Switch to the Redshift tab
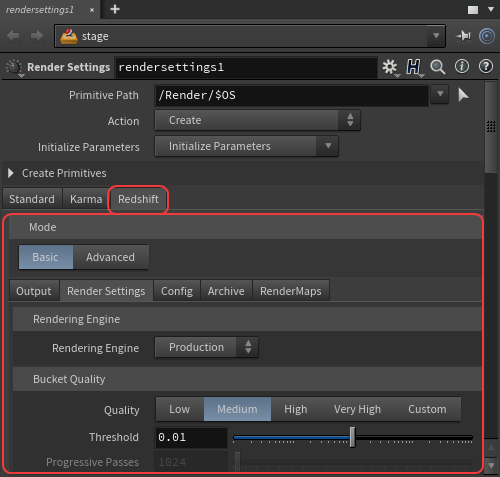The height and width of the screenshot is (477, 500). (138, 199)
